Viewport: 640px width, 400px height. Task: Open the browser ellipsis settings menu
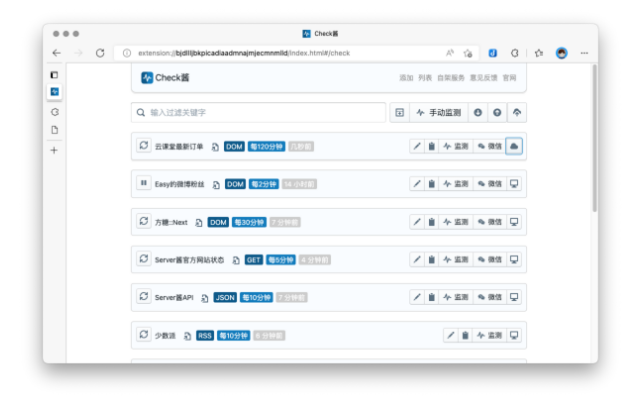(x=584, y=53)
